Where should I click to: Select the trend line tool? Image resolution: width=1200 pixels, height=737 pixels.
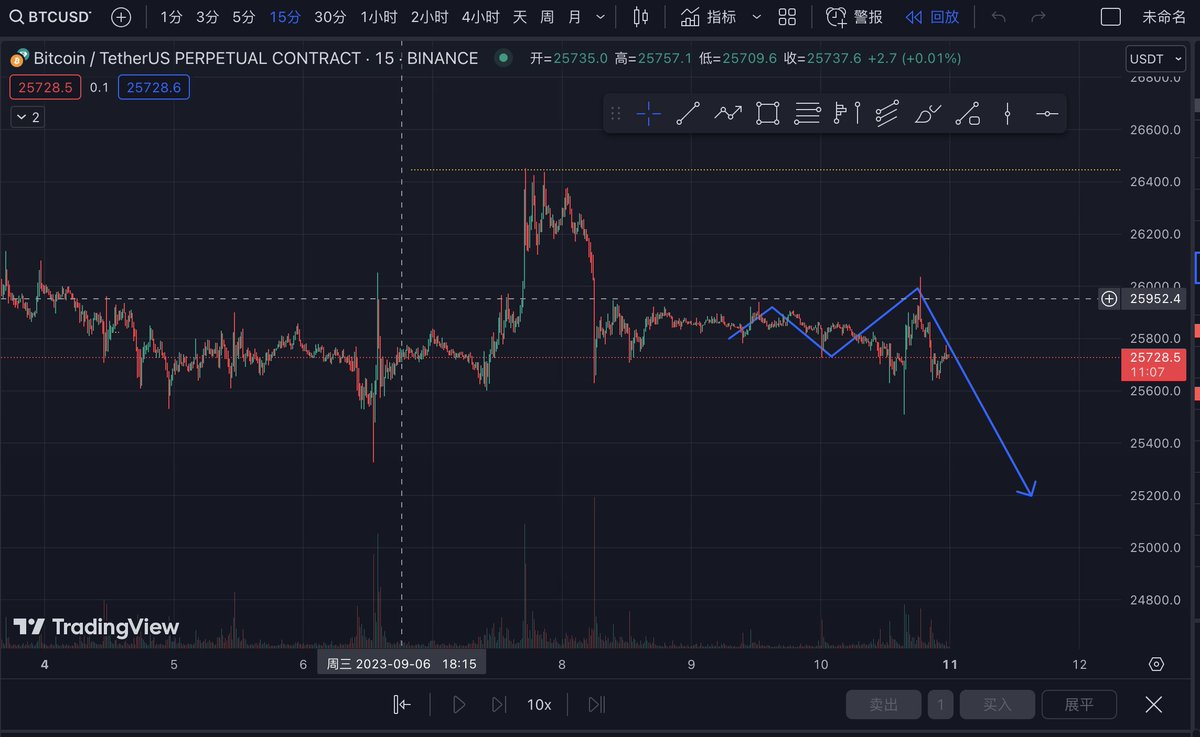687,114
